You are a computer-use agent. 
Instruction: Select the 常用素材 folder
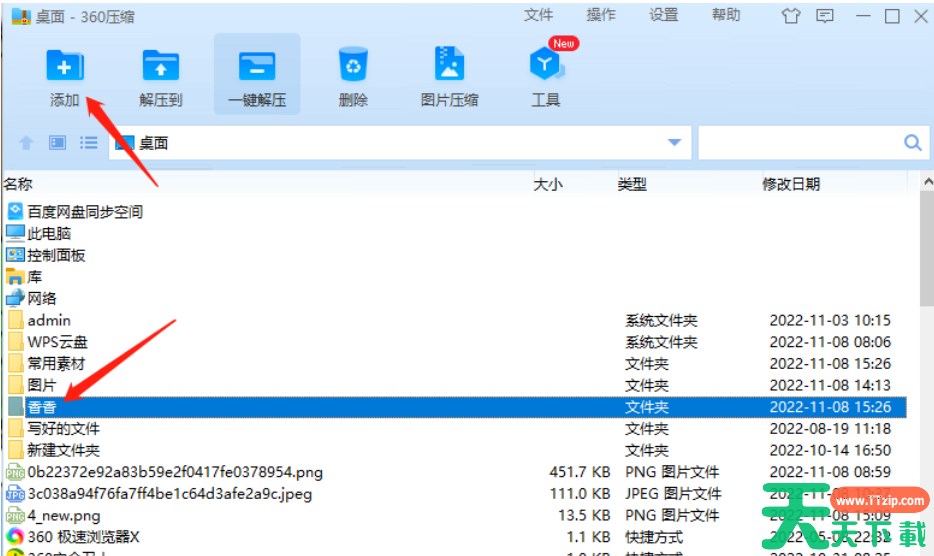pos(56,364)
